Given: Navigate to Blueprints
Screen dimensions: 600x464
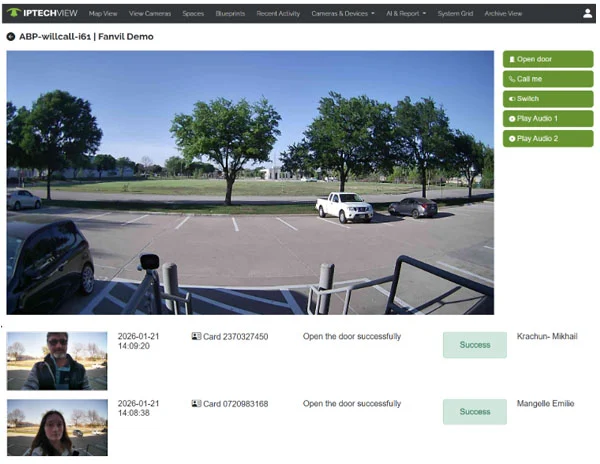Looking at the screenshot, I should pos(230,14).
